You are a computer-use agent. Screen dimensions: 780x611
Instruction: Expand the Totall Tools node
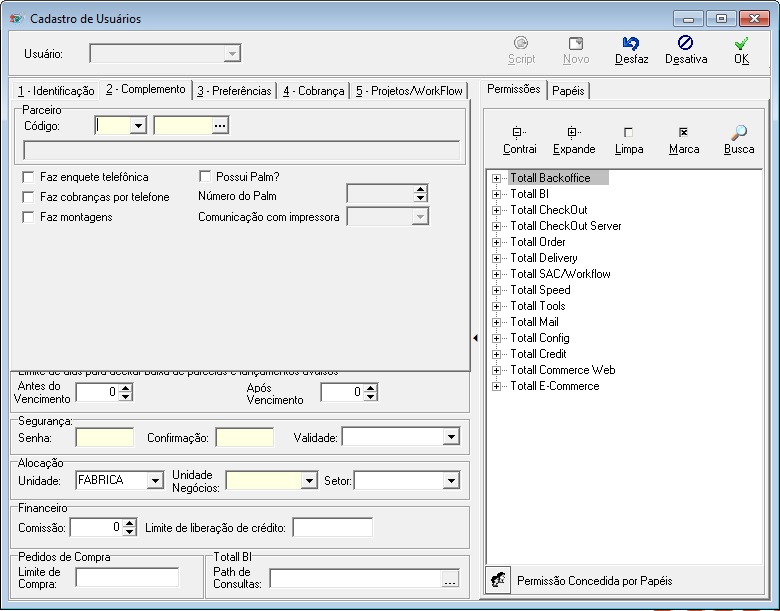(x=496, y=306)
